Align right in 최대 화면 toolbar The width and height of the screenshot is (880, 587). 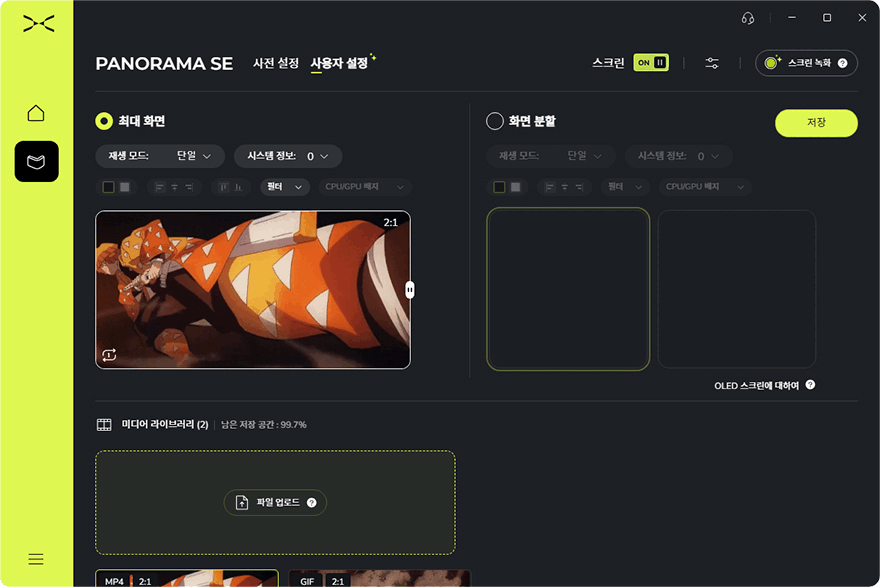(189, 187)
